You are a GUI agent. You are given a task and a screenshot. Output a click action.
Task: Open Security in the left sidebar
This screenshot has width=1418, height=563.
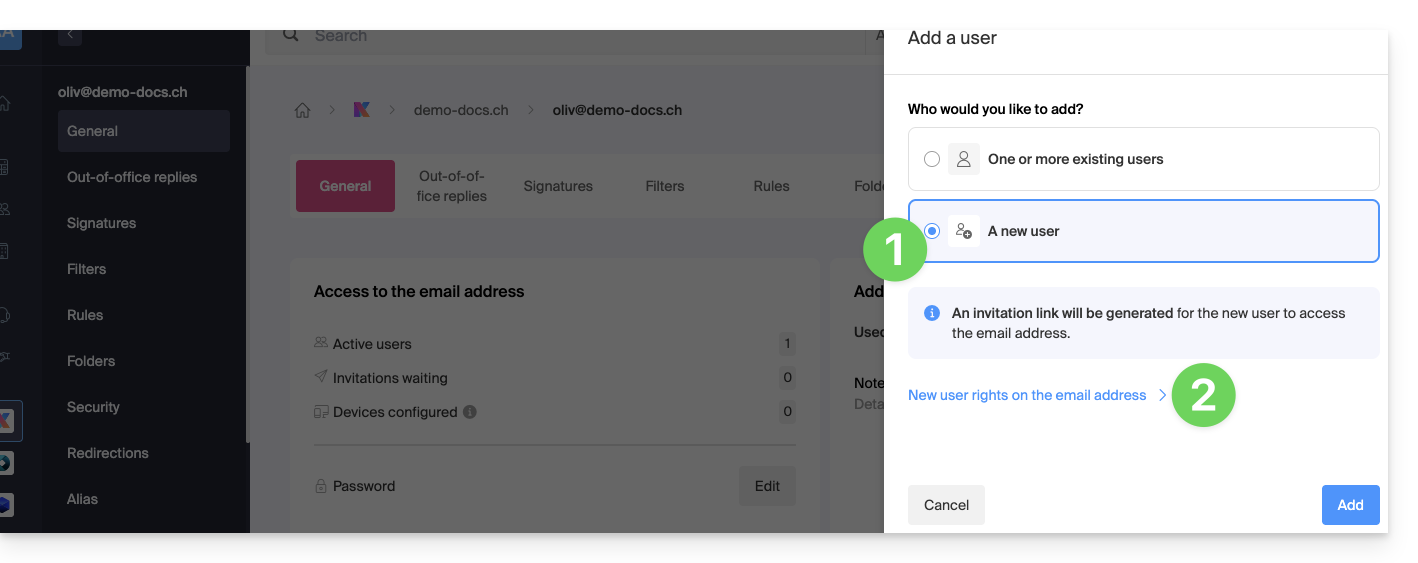click(x=93, y=407)
